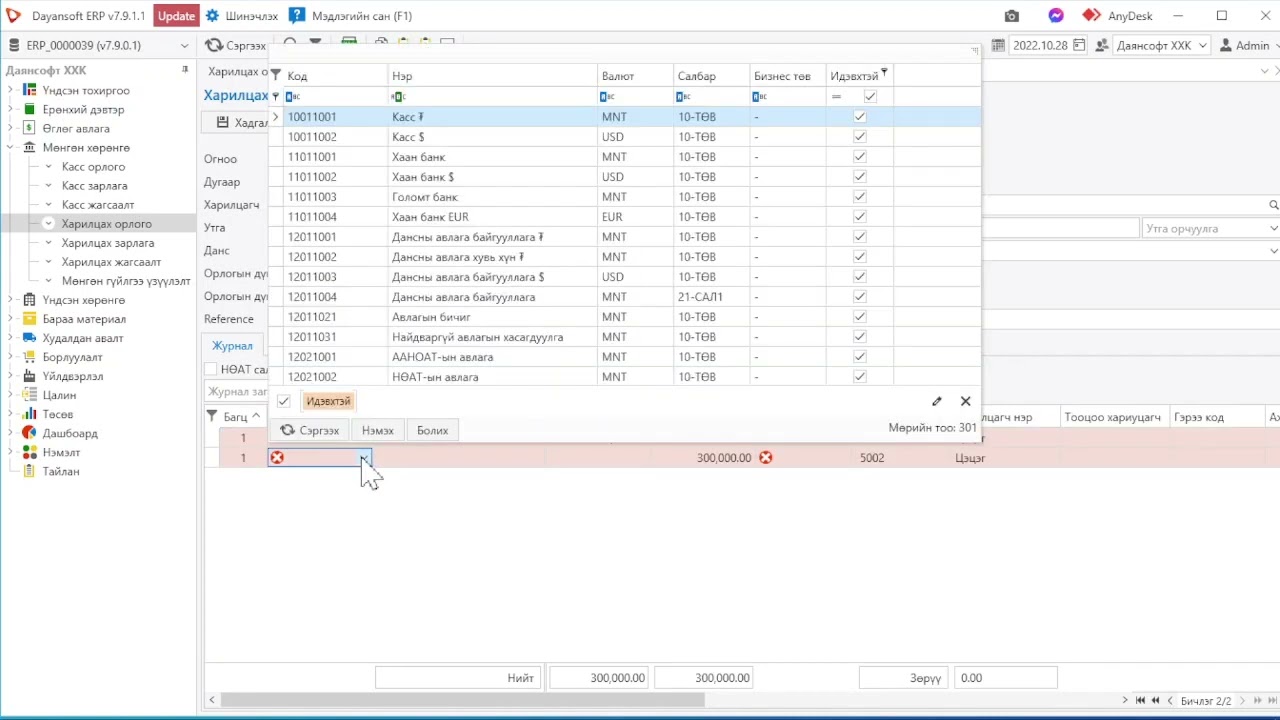Uncheck the active filter checkbox beside Идэвхтэй tag
Screen dimensions: 1280x720
[284, 401]
